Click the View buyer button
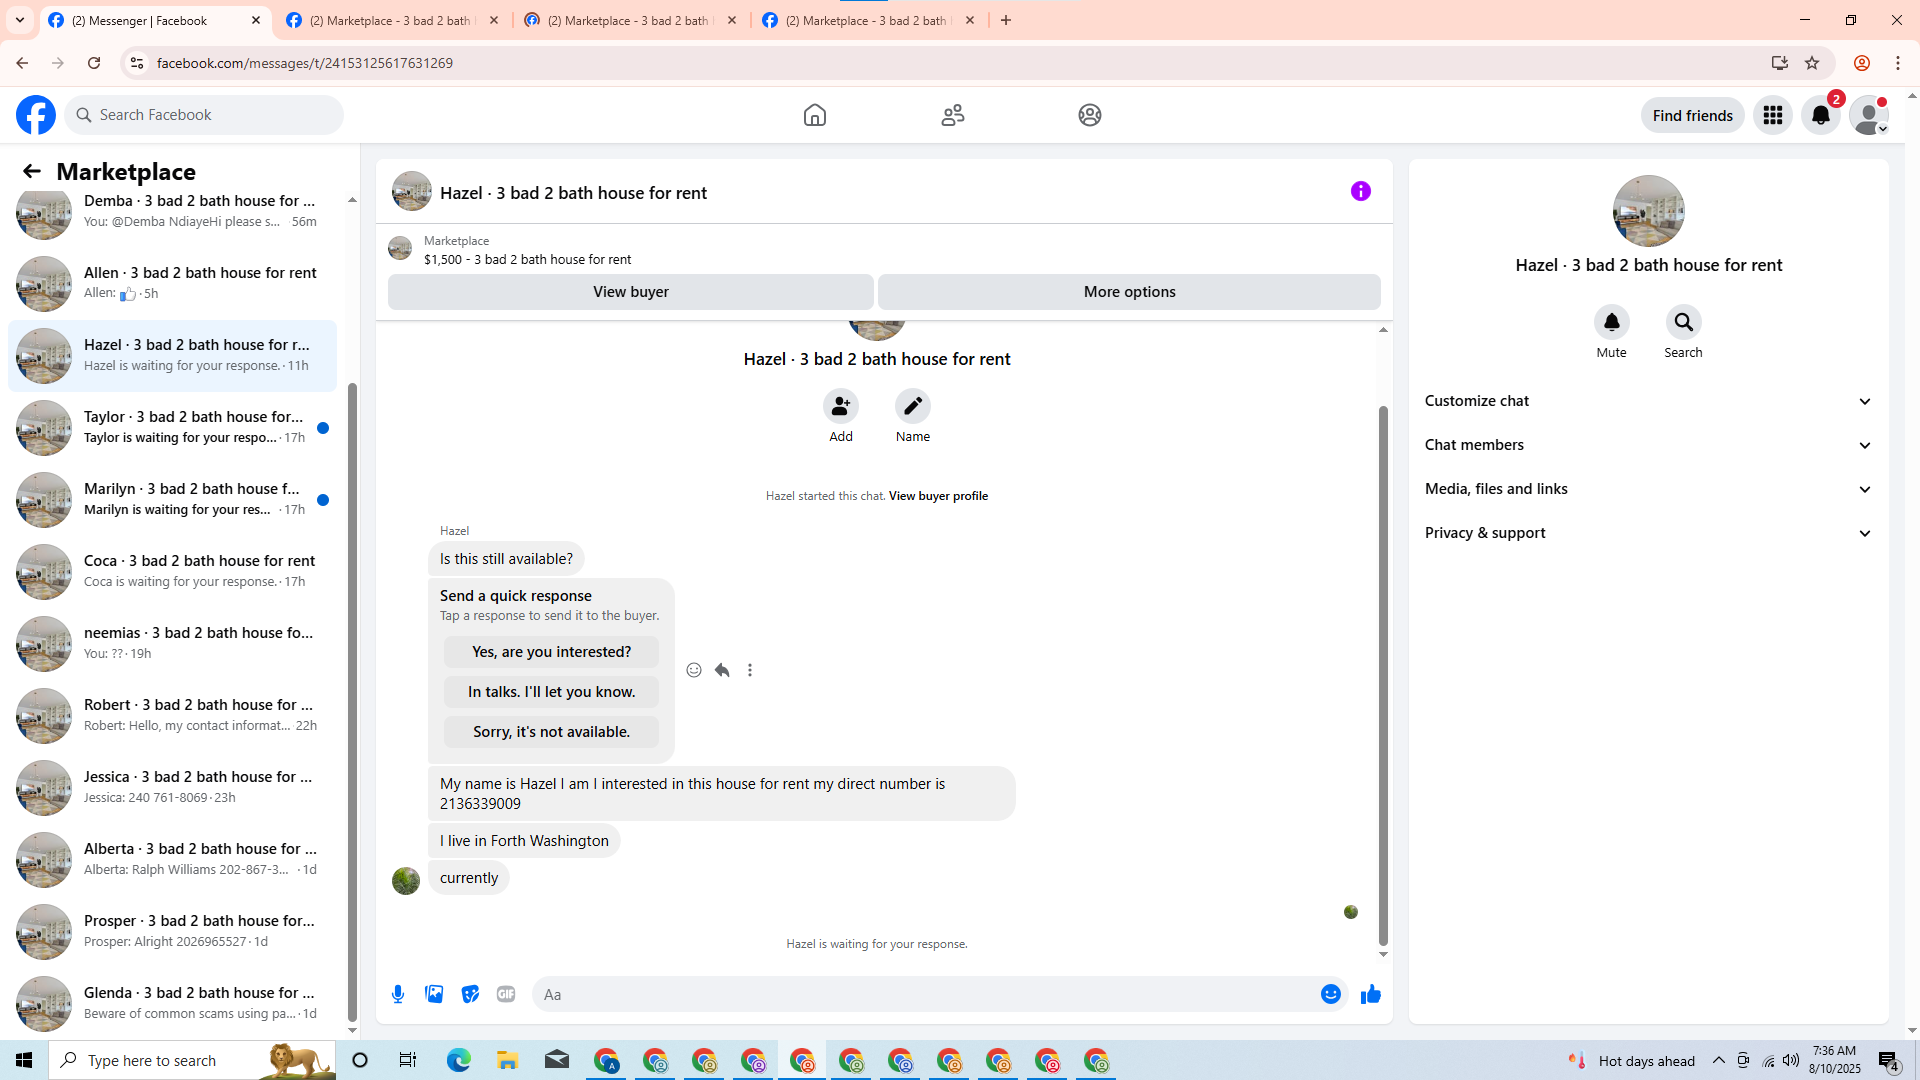The image size is (1920, 1080). [x=630, y=292]
